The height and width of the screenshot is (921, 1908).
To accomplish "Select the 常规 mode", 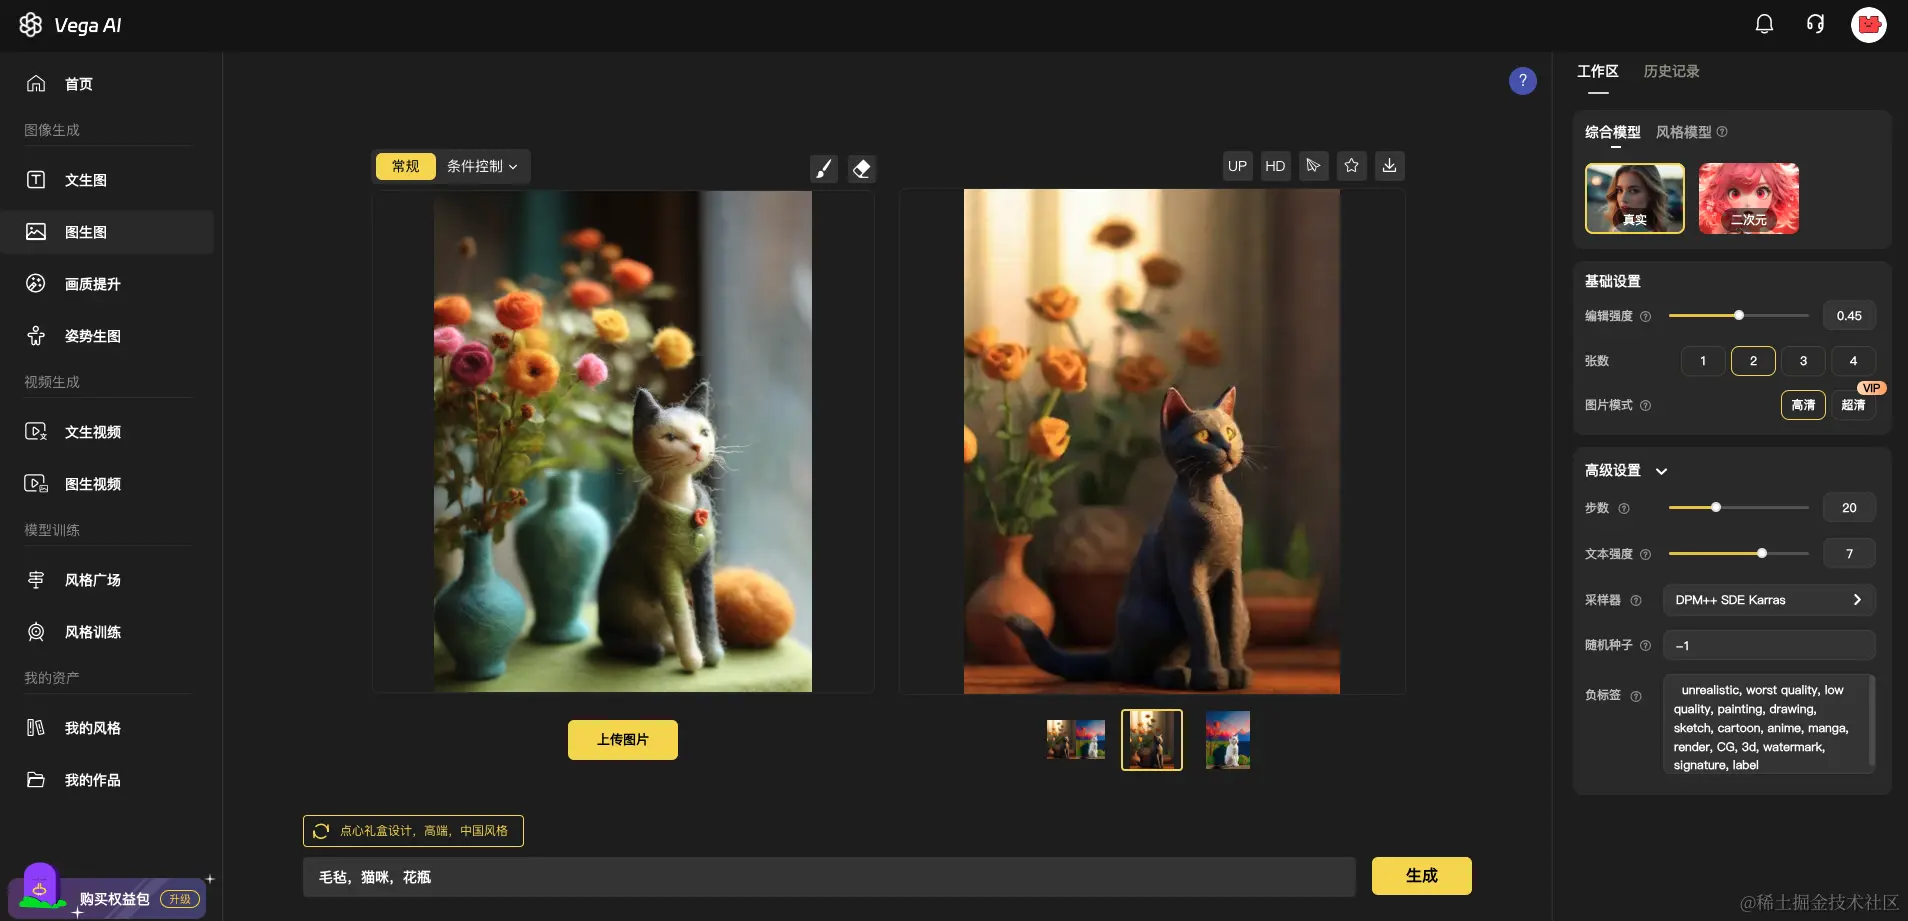I will click(x=405, y=166).
